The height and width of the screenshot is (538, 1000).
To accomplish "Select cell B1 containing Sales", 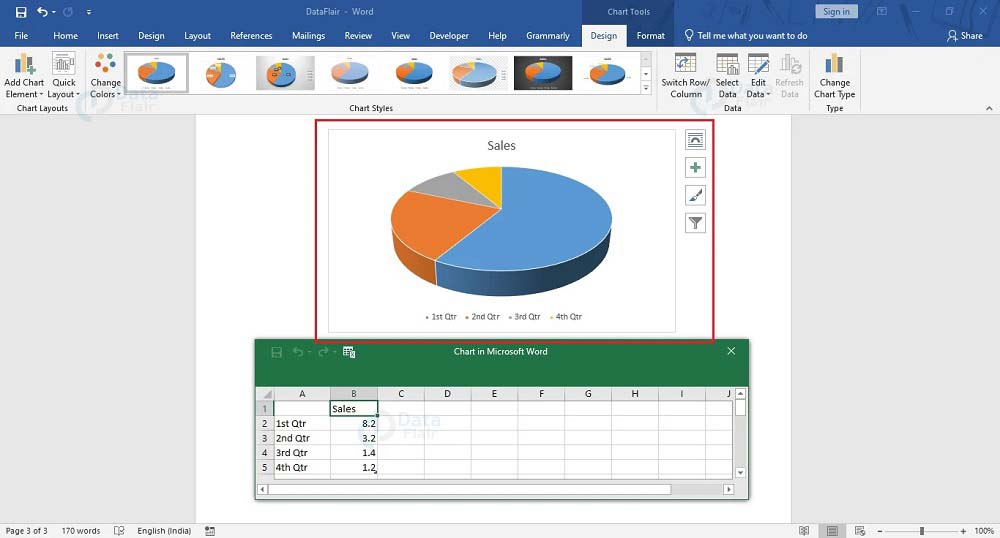I will coord(354,409).
